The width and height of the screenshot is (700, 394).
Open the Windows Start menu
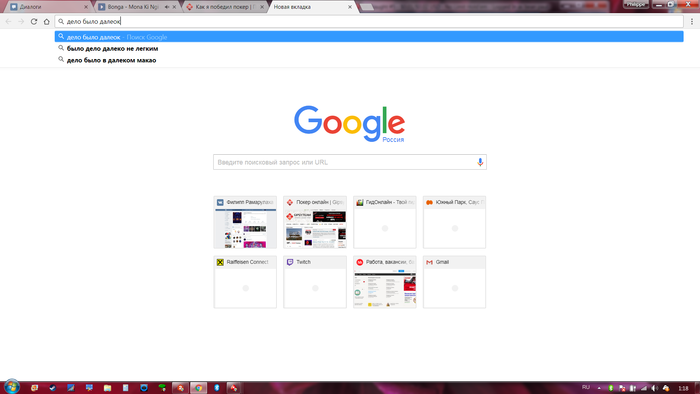pos(12,387)
